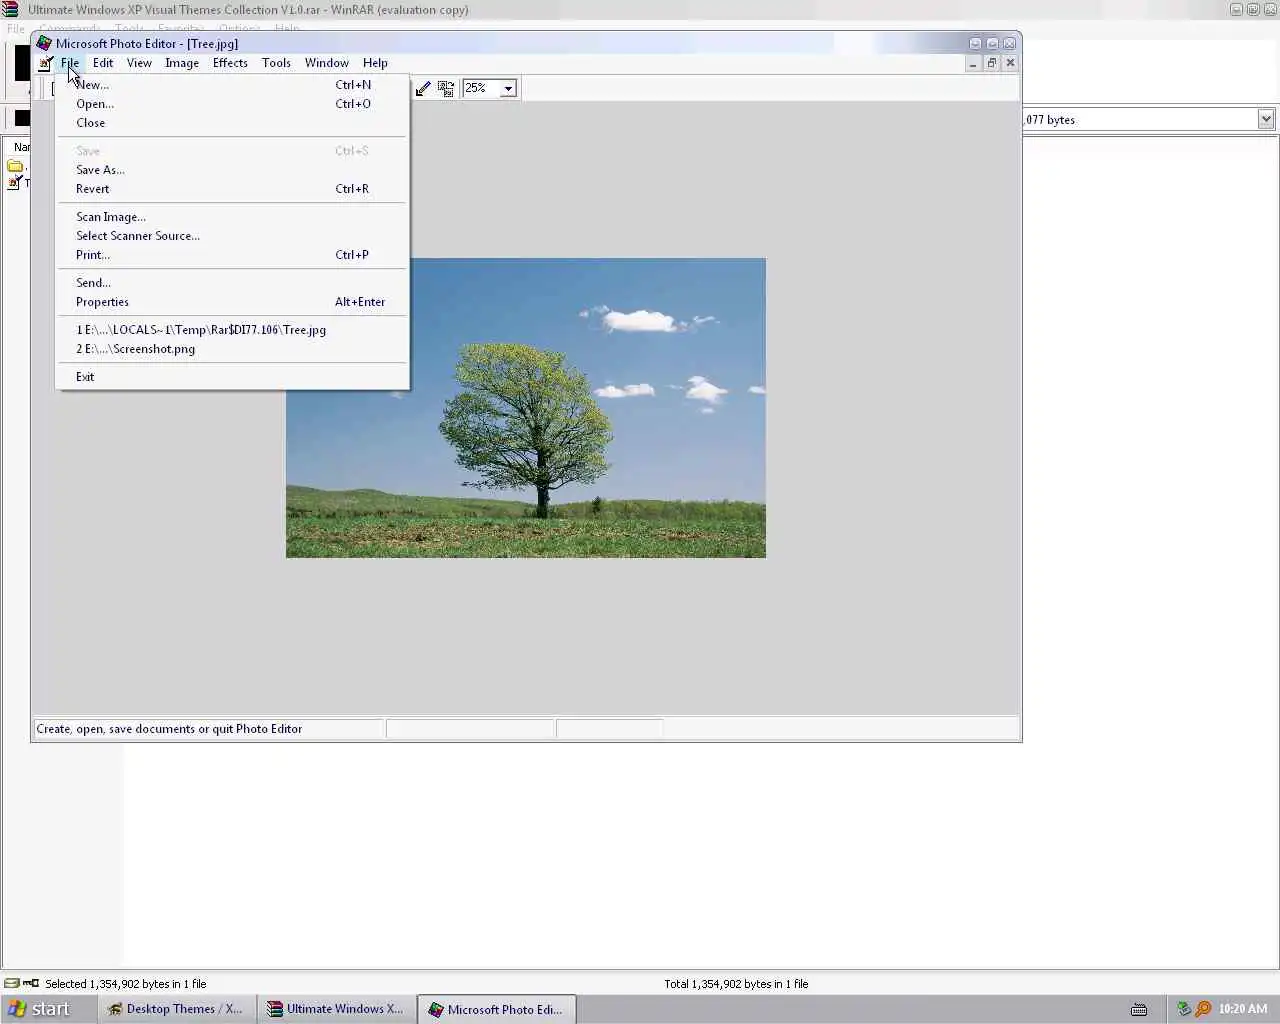Screen dimensions: 1280x1024
Task: Click the green system tray icon
Action: point(1183,1009)
